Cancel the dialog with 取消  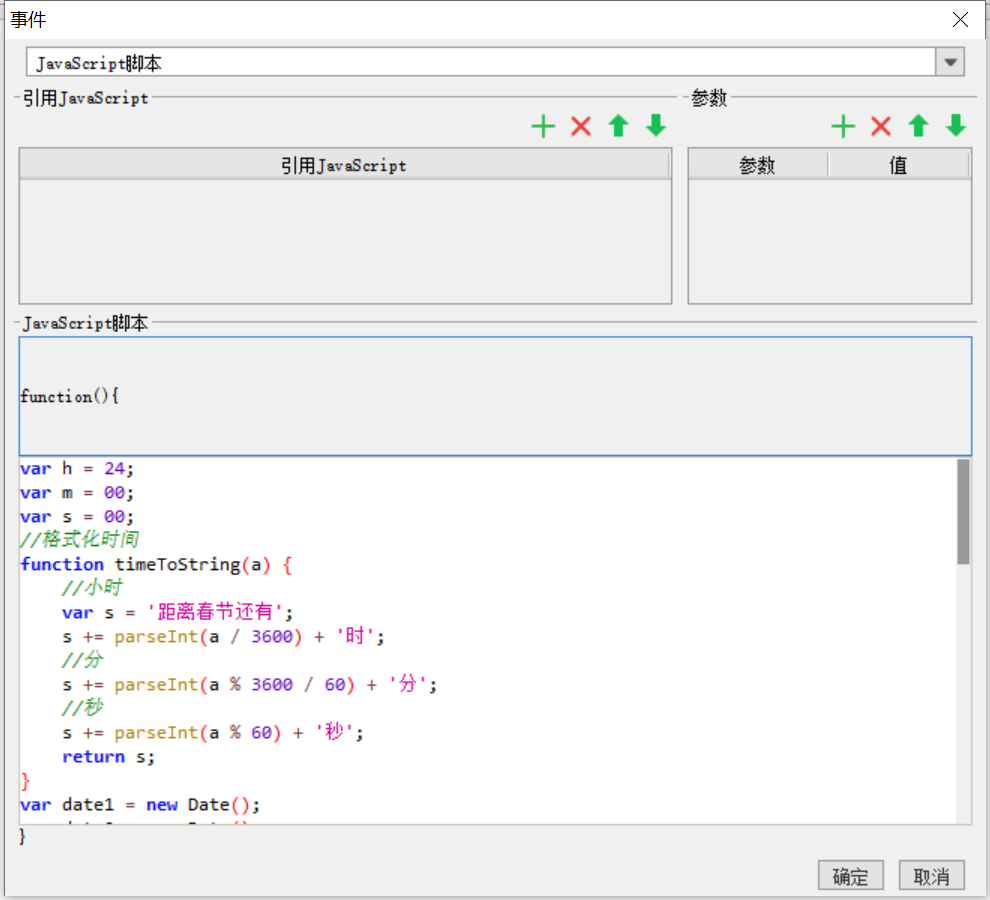(932, 875)
